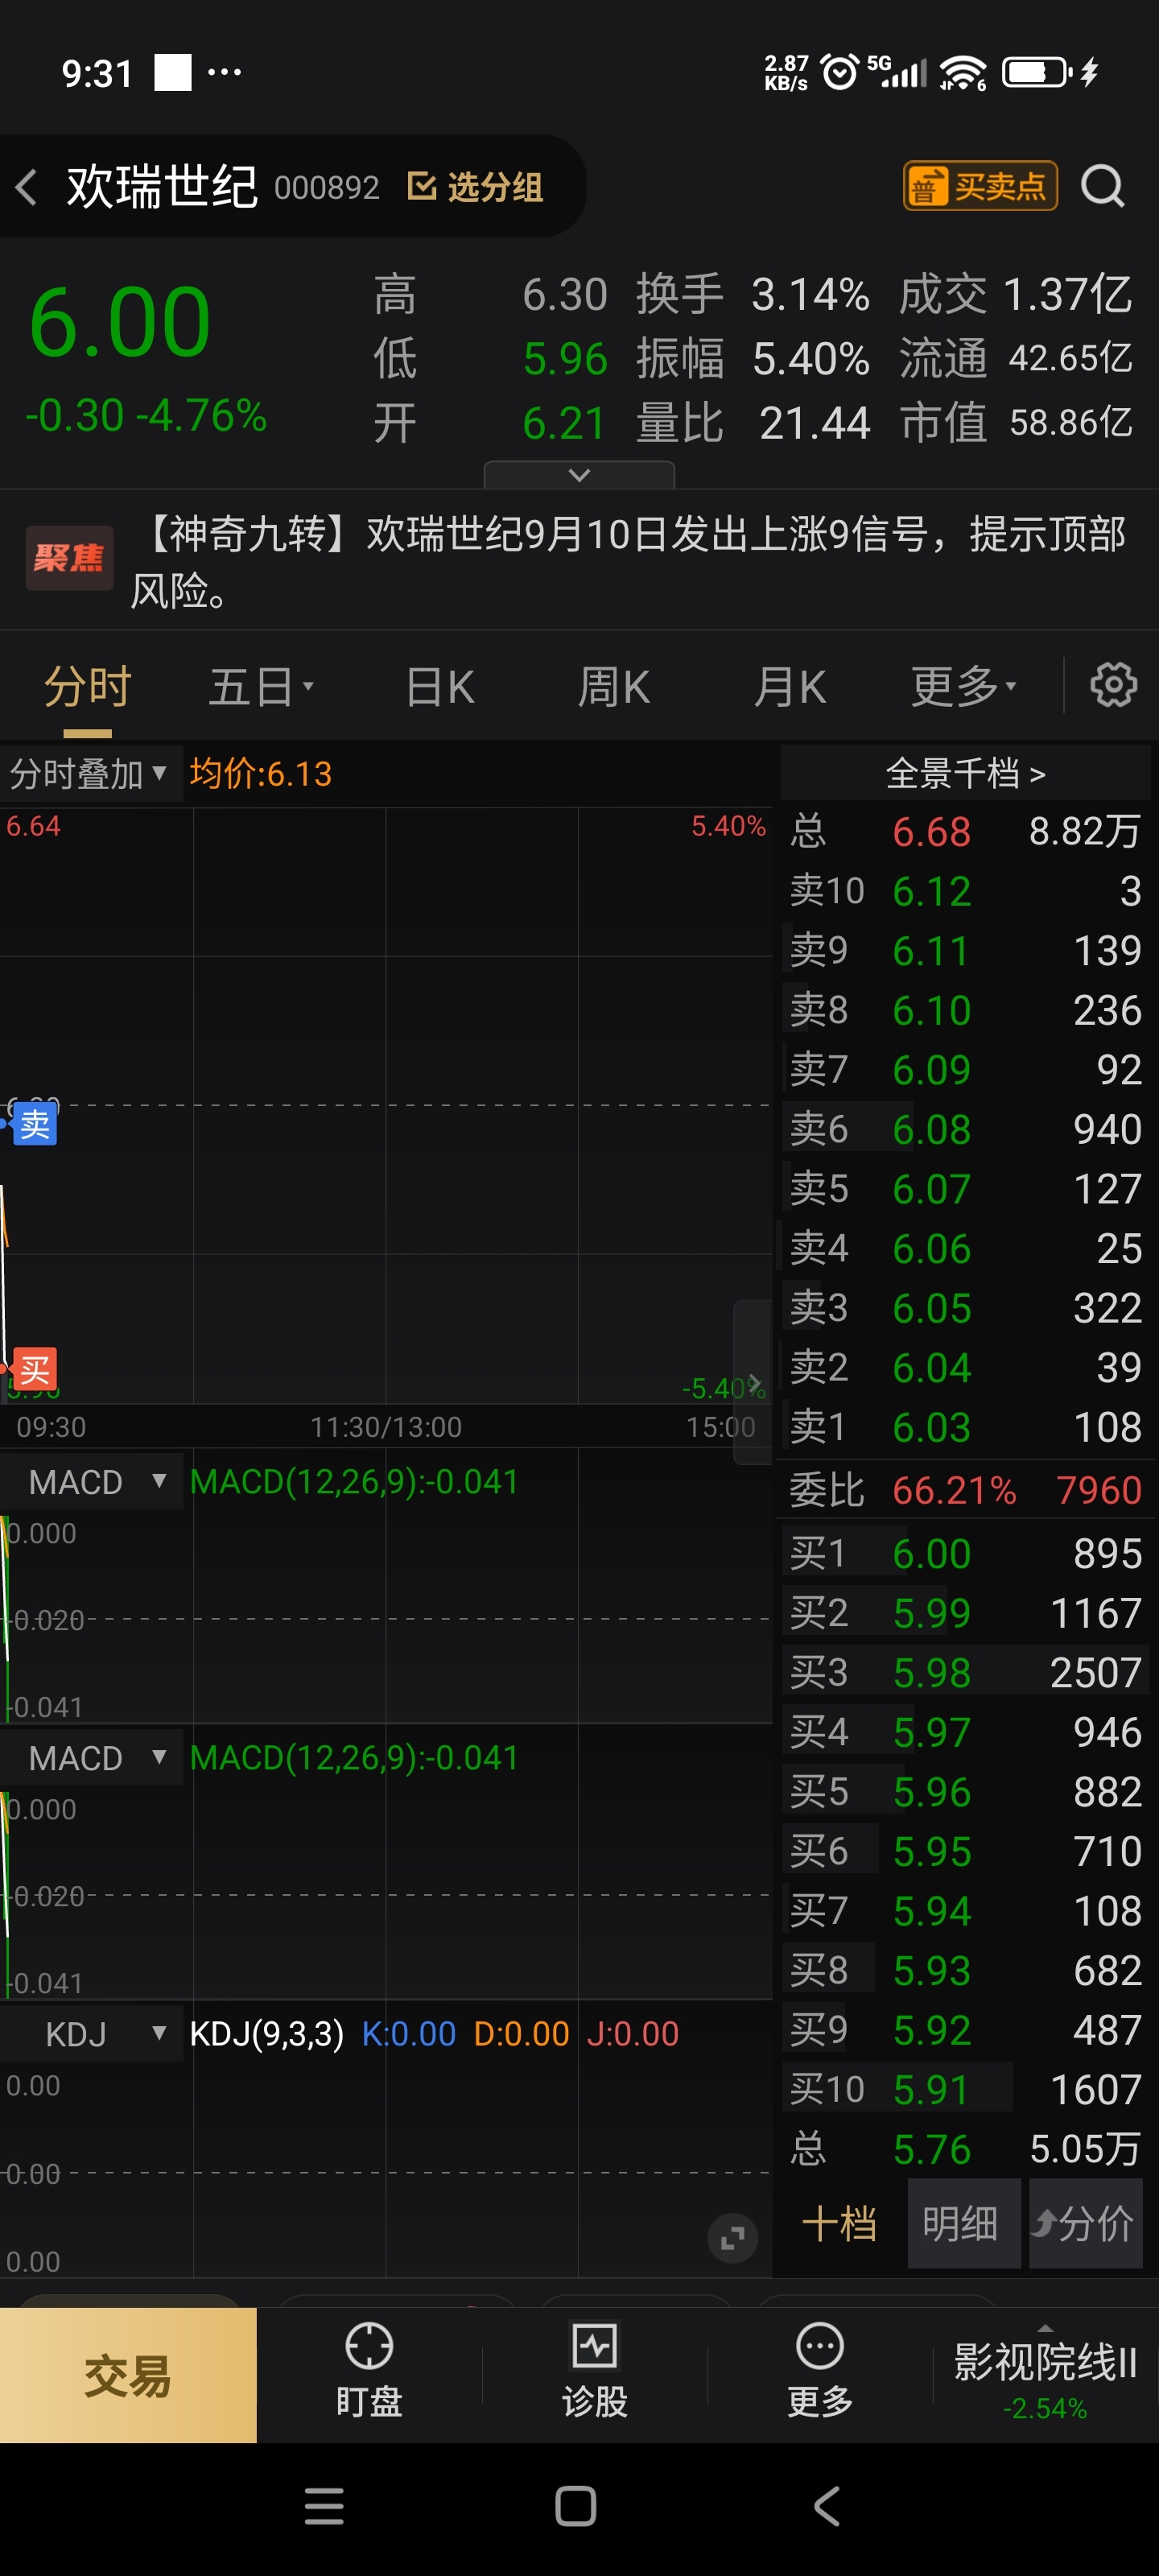1159x2576 pixels.
Task: Tap the 买1 6.00 order row
Action: [965, 1553]
